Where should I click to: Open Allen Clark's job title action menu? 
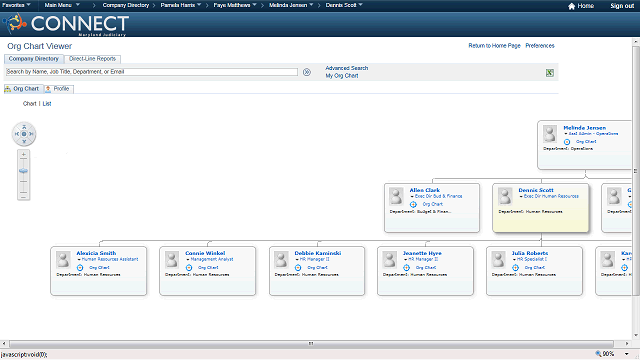[x=412, y=197]
